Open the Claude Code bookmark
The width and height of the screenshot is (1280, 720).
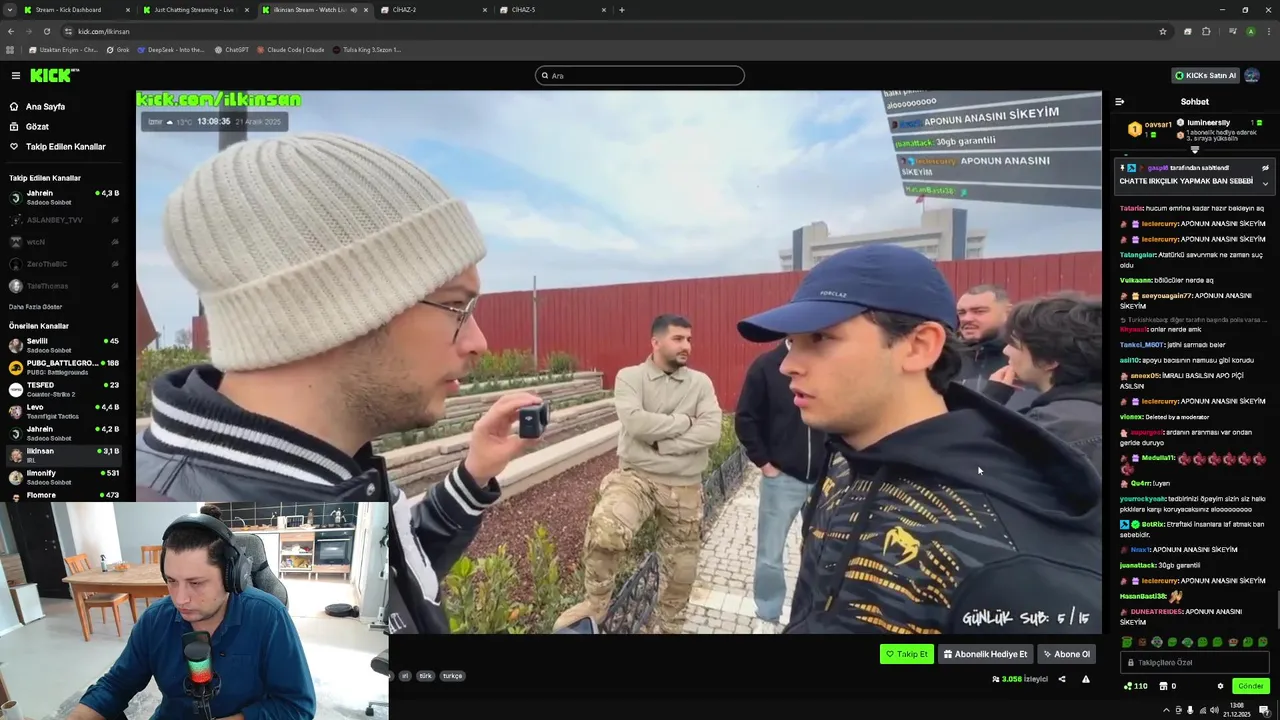coord(291,49)
